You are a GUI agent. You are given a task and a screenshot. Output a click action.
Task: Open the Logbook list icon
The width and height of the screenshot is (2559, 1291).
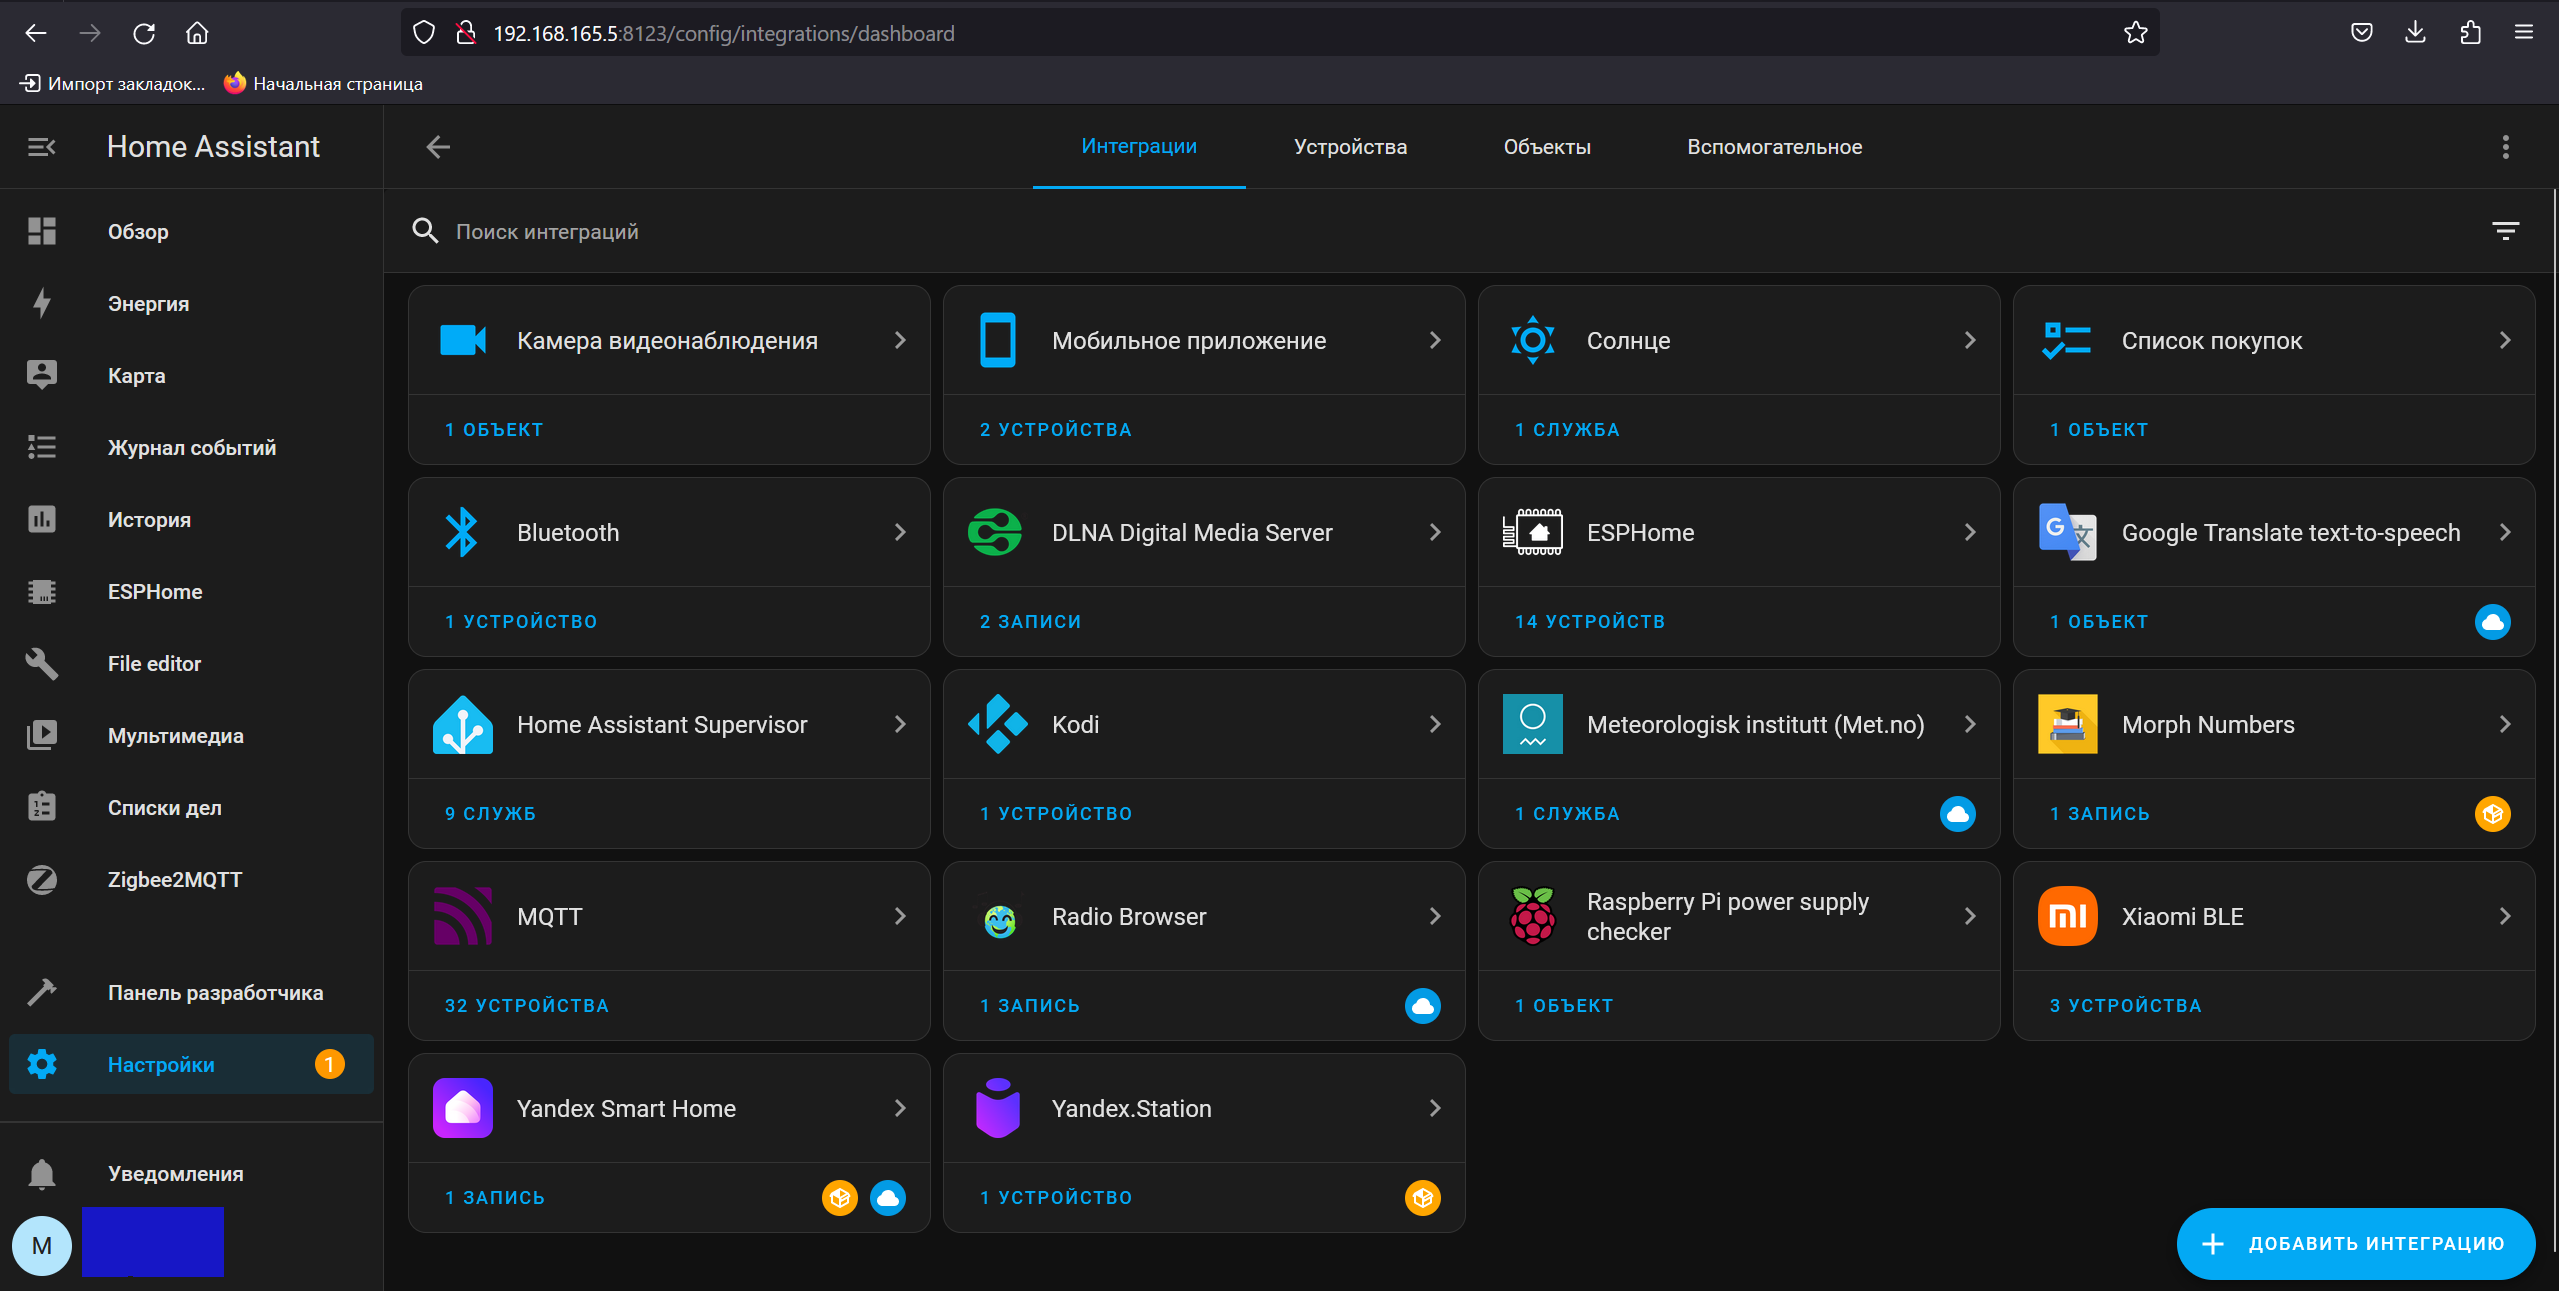tap(41, 447)
